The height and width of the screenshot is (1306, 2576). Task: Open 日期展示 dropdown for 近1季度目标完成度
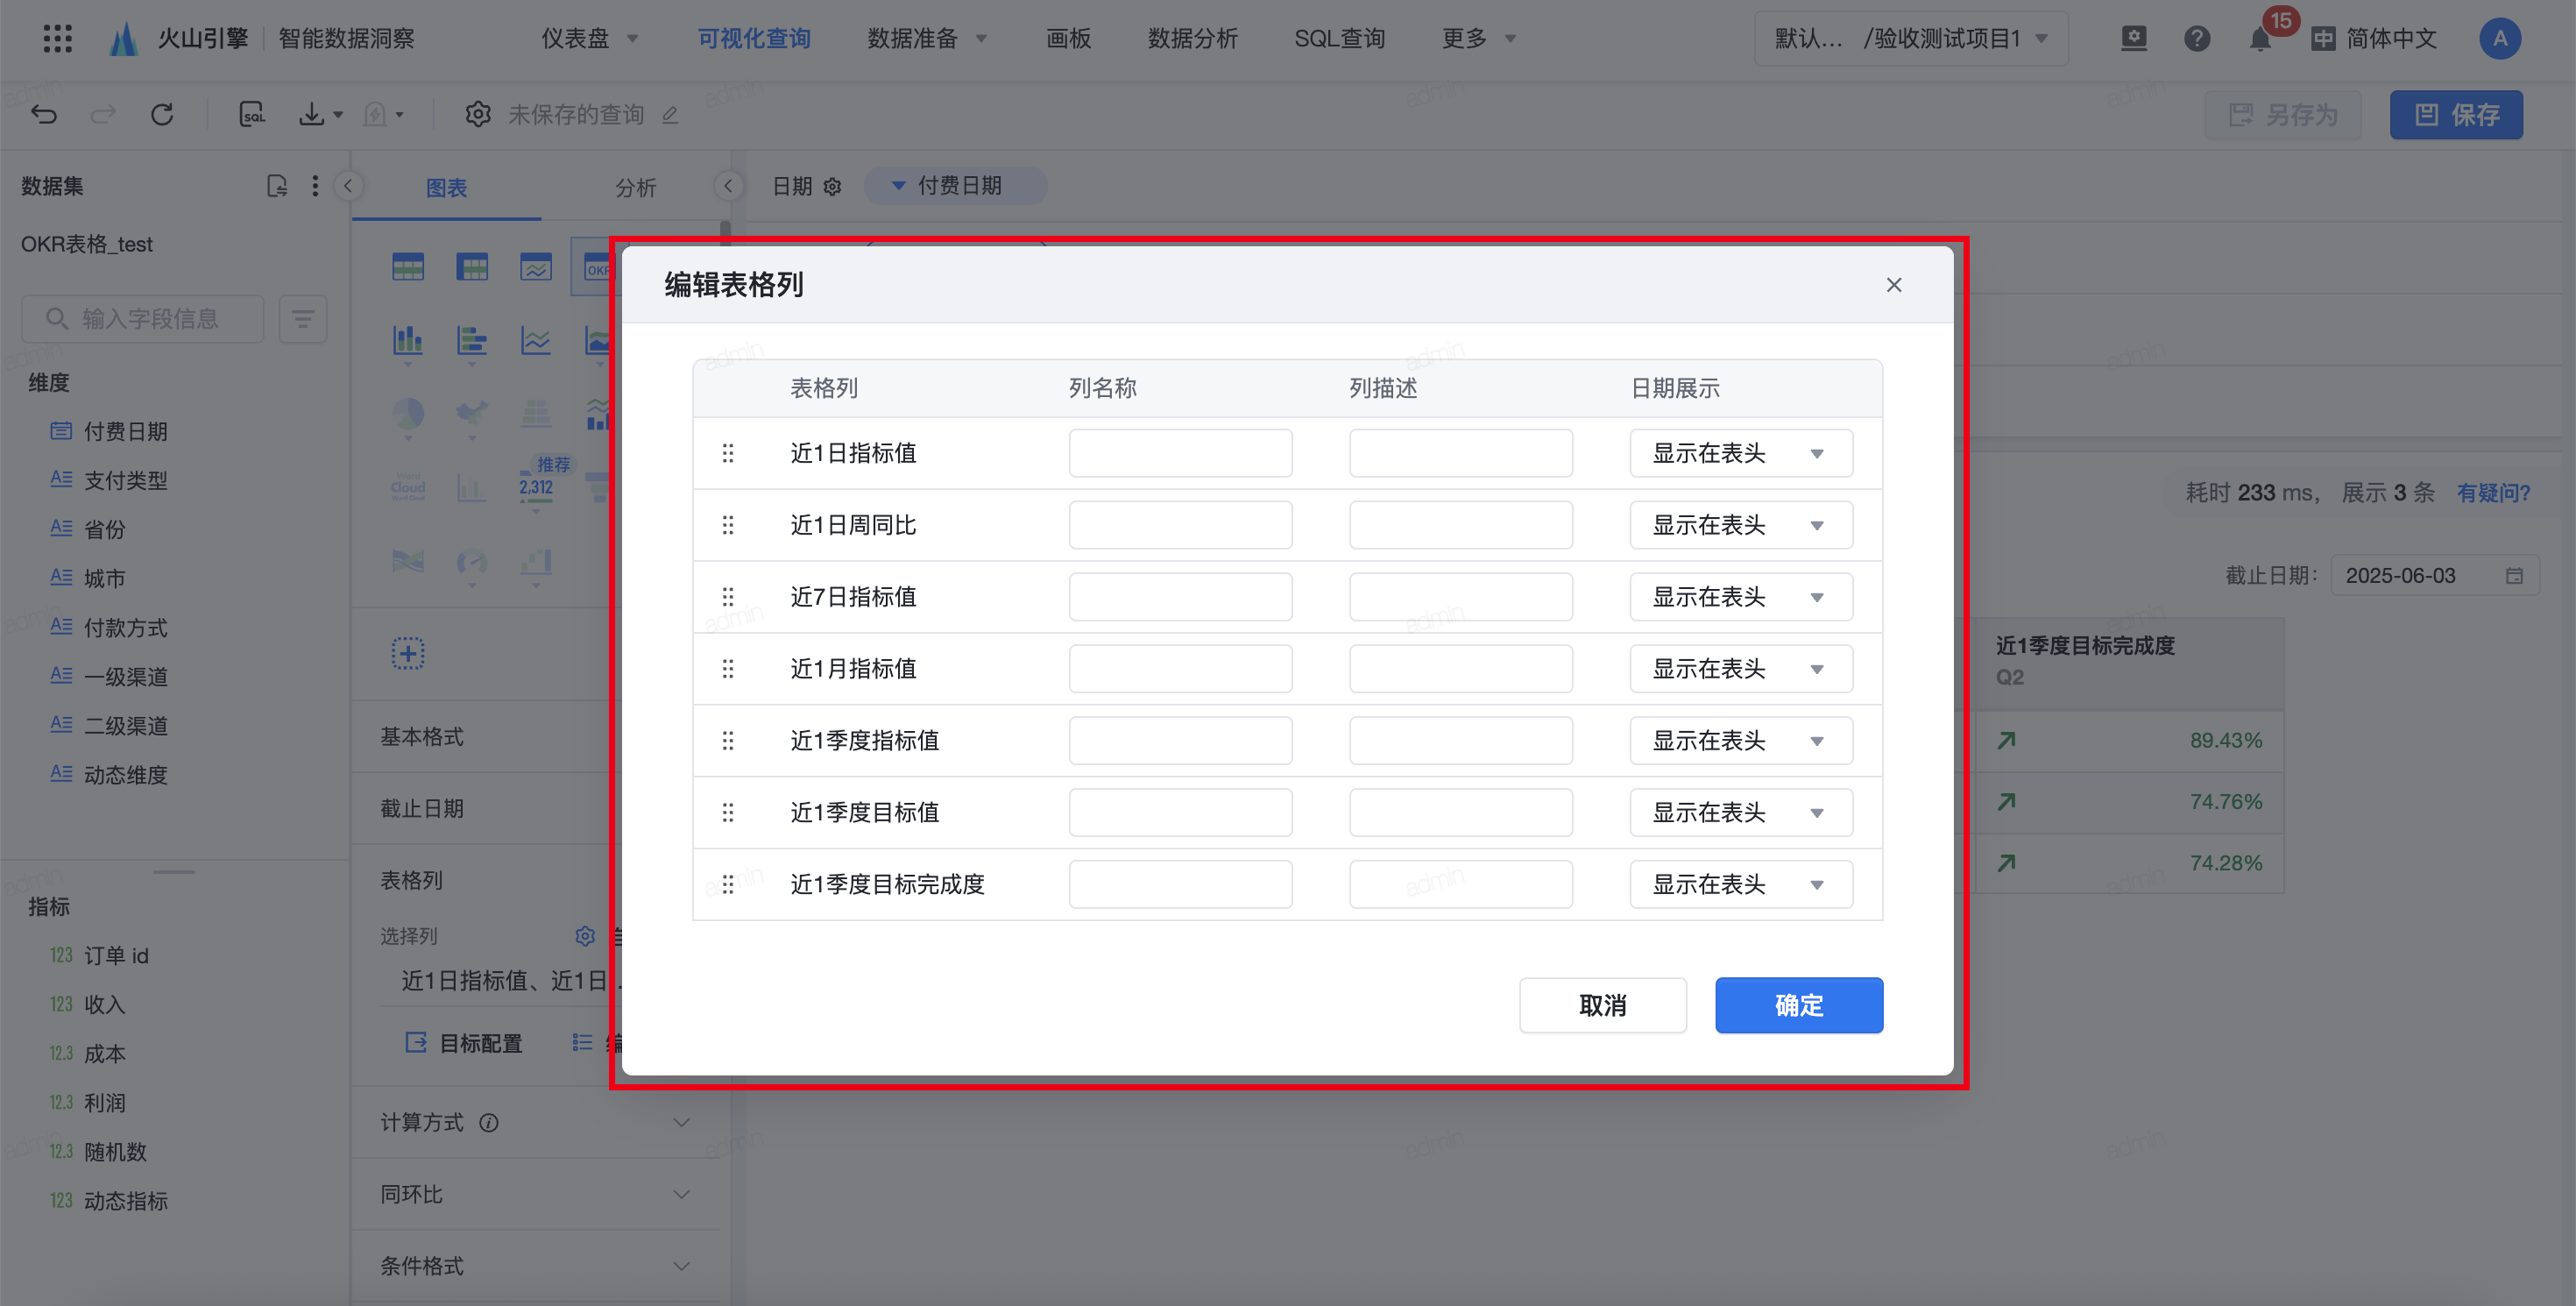1741,885
